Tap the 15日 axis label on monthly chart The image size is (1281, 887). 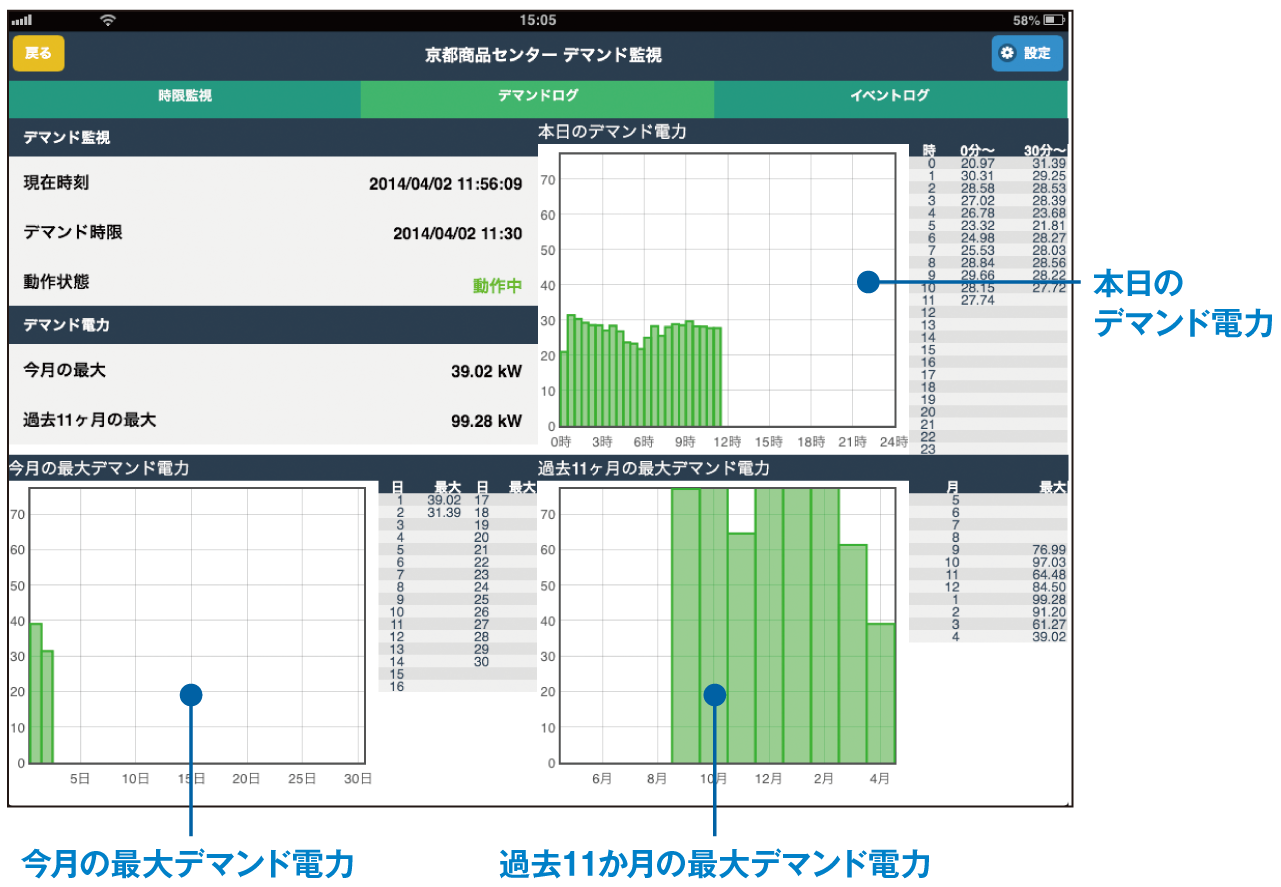[192, 778]
